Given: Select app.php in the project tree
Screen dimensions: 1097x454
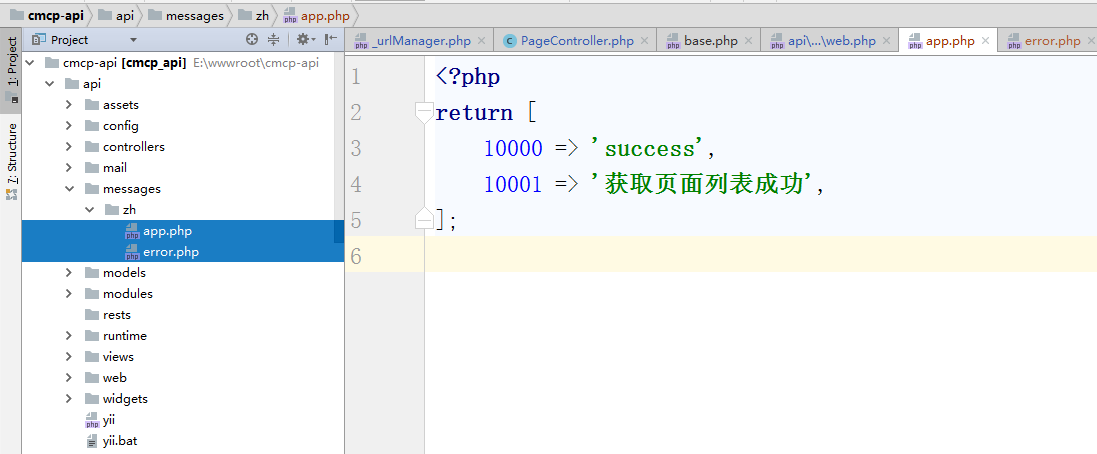Looking at the screenshot, I should [x=183, y=231].
